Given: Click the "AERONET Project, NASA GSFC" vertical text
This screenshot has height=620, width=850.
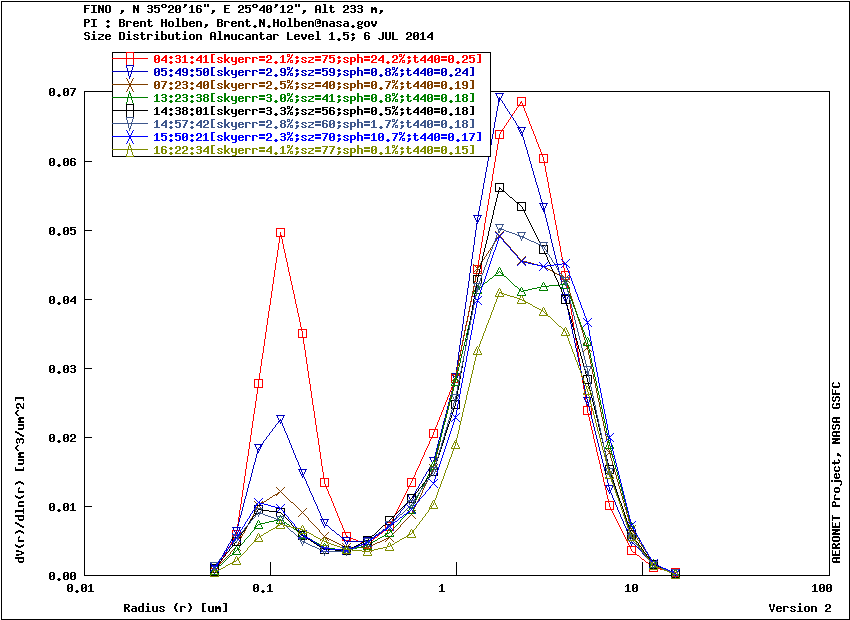Looking at the screenshot, I should 838,474.
